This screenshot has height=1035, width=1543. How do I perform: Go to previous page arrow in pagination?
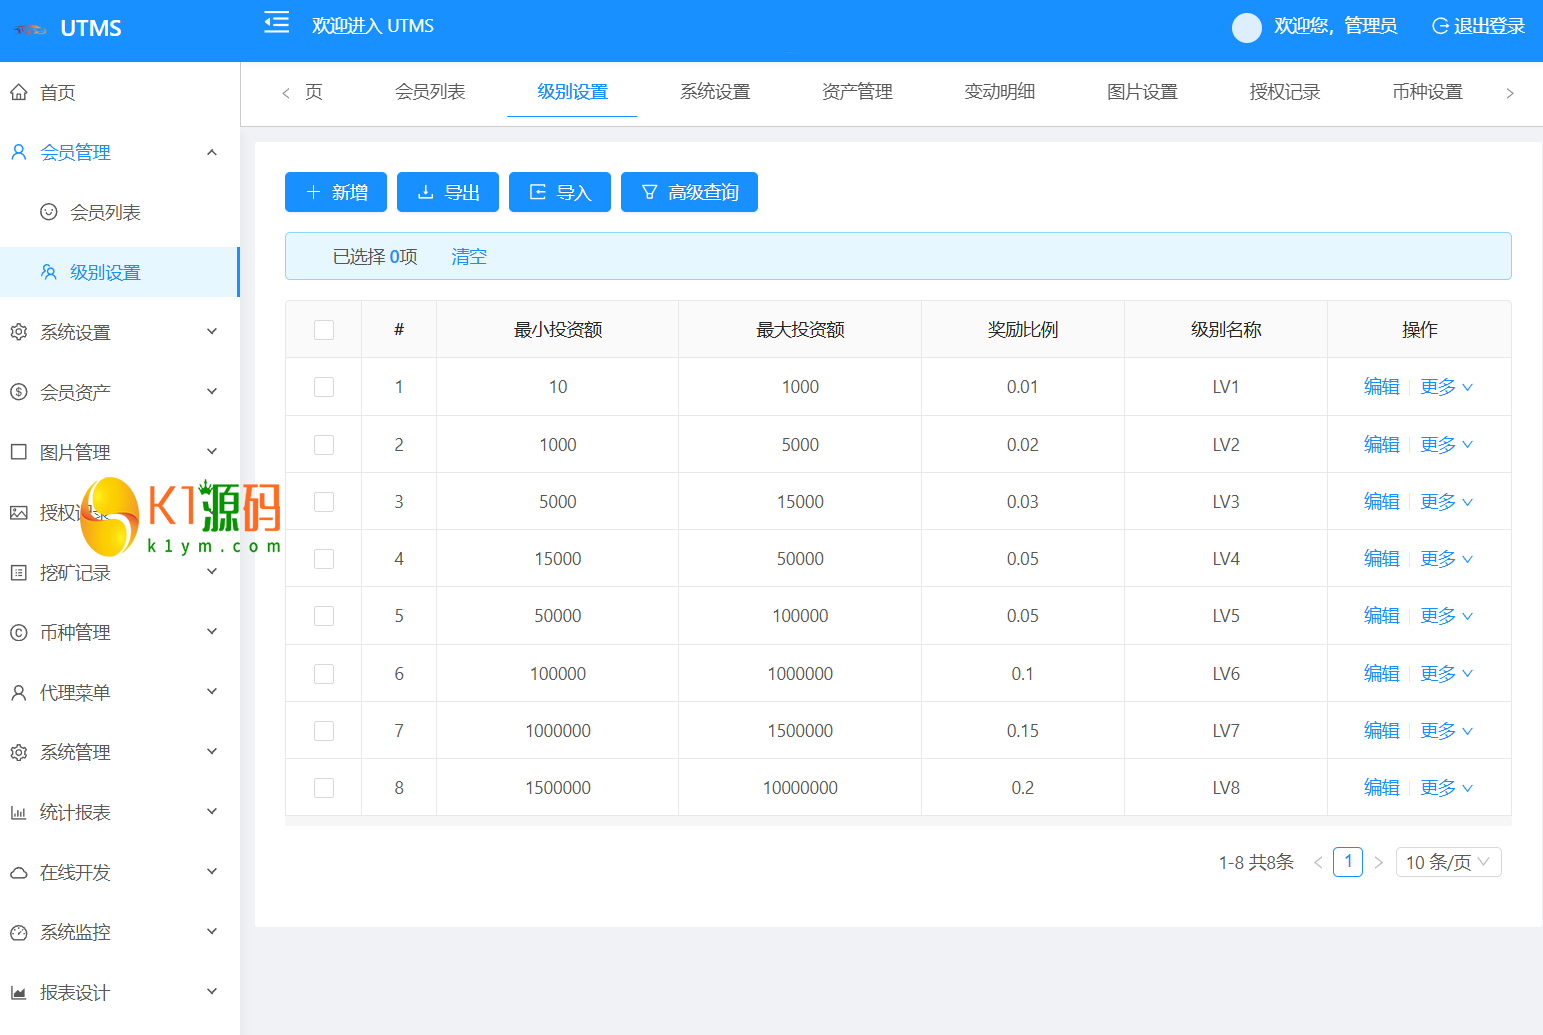tap(1318, 862)
